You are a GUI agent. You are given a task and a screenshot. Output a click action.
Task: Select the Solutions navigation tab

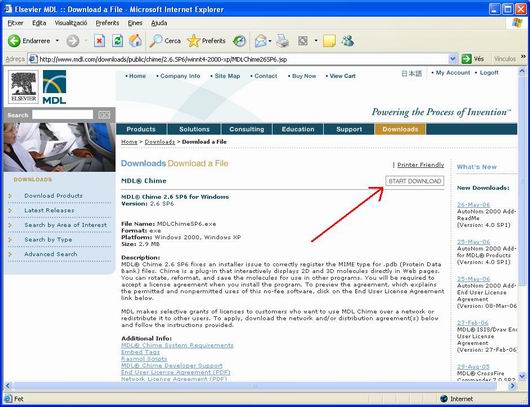[194, 129]
